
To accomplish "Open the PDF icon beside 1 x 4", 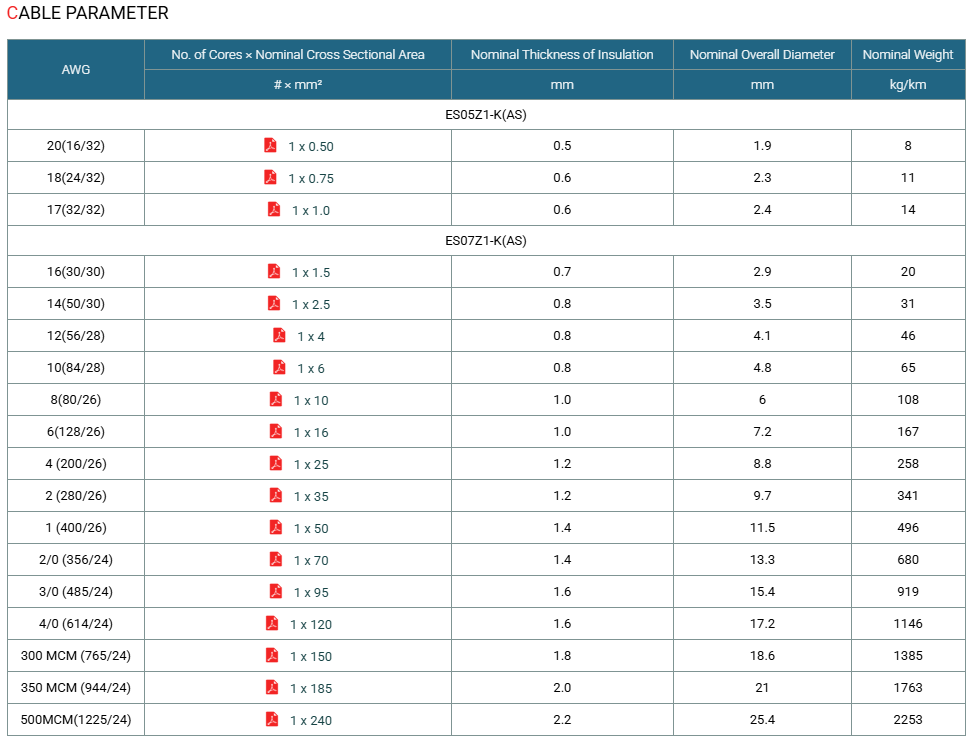I will point(279,335).
